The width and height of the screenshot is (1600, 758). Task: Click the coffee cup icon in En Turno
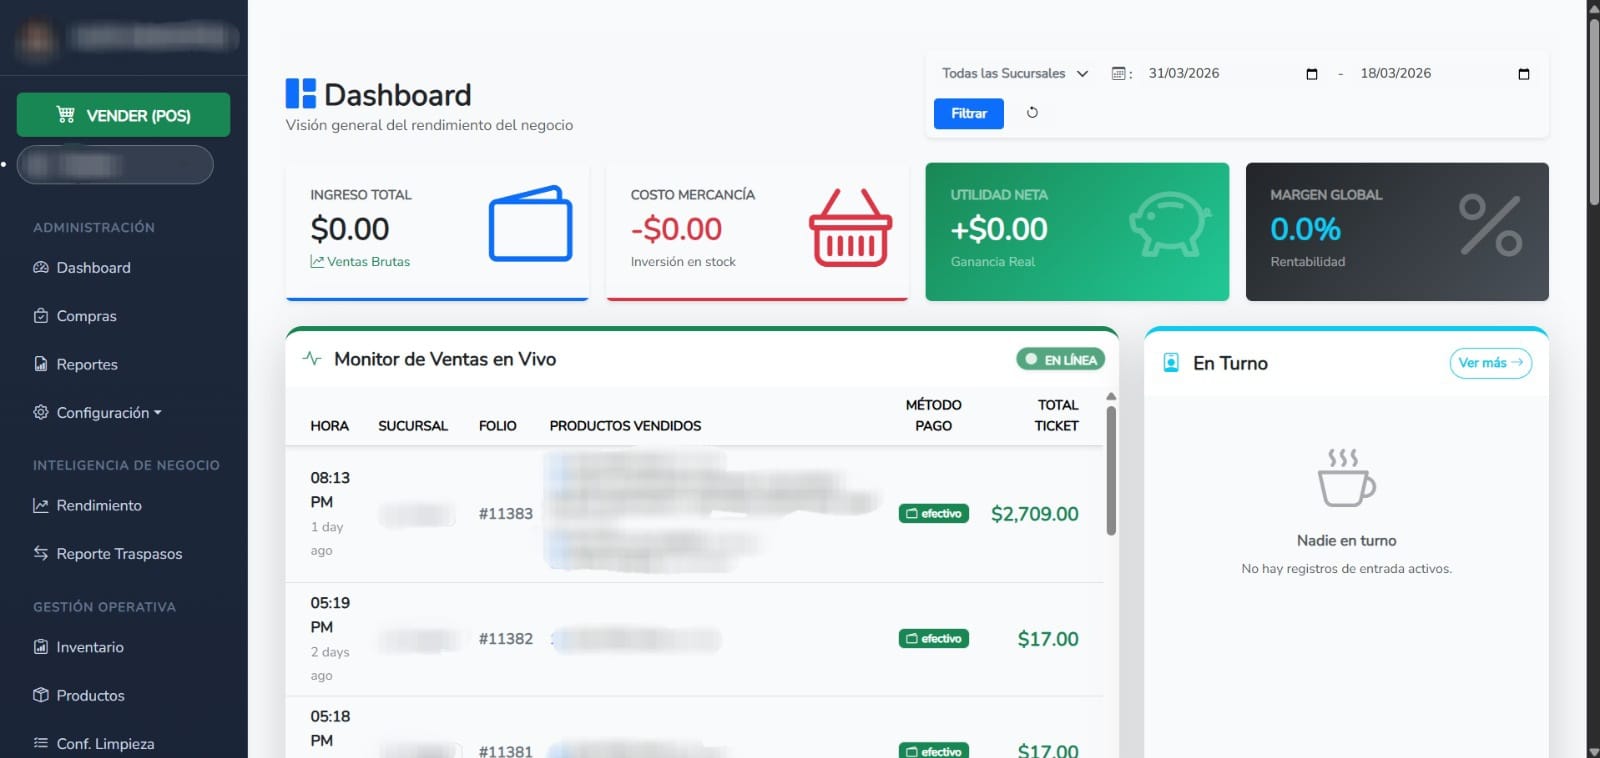click(x=1346, y=478)
